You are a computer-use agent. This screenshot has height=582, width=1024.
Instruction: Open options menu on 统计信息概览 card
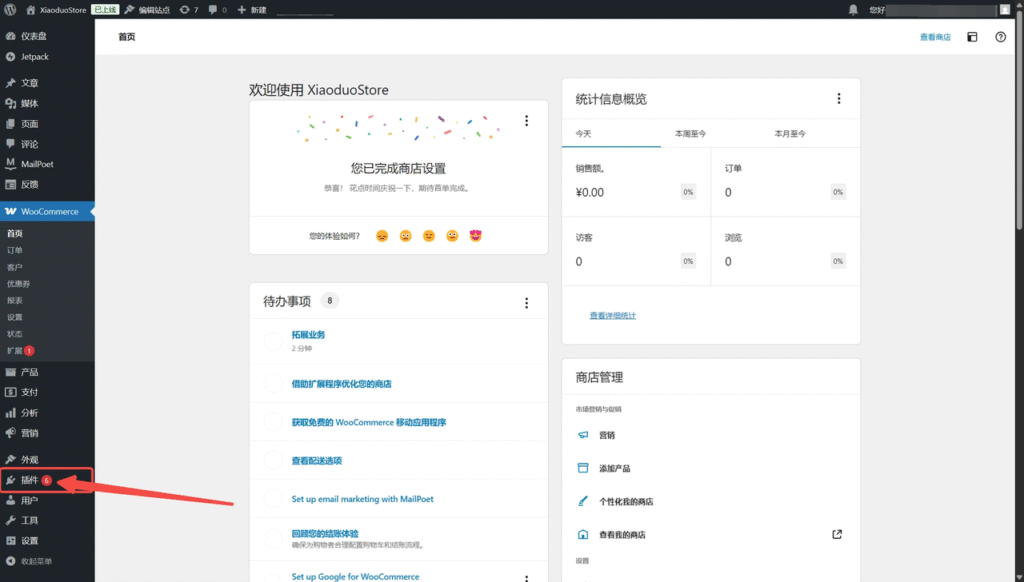click(839, 99)
